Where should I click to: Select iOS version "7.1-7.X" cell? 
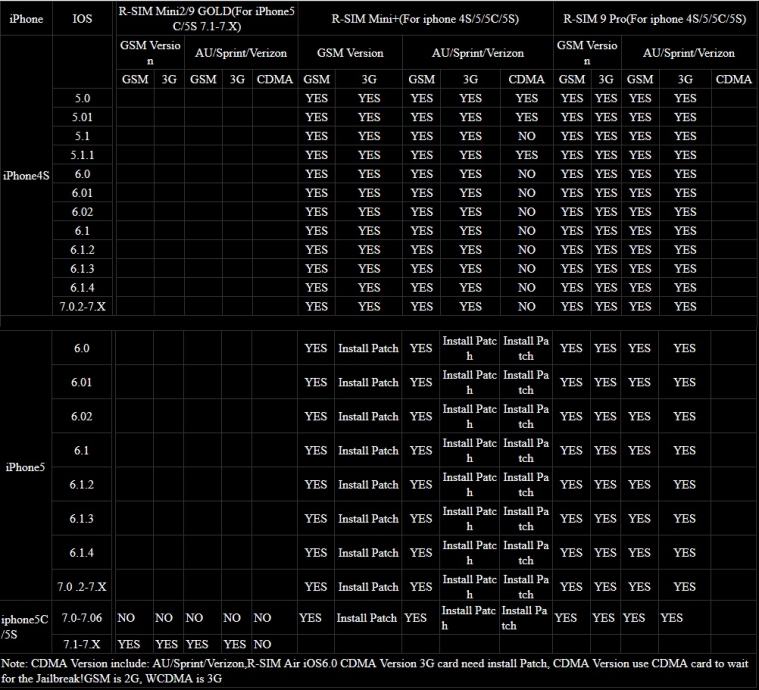point(82,644)
